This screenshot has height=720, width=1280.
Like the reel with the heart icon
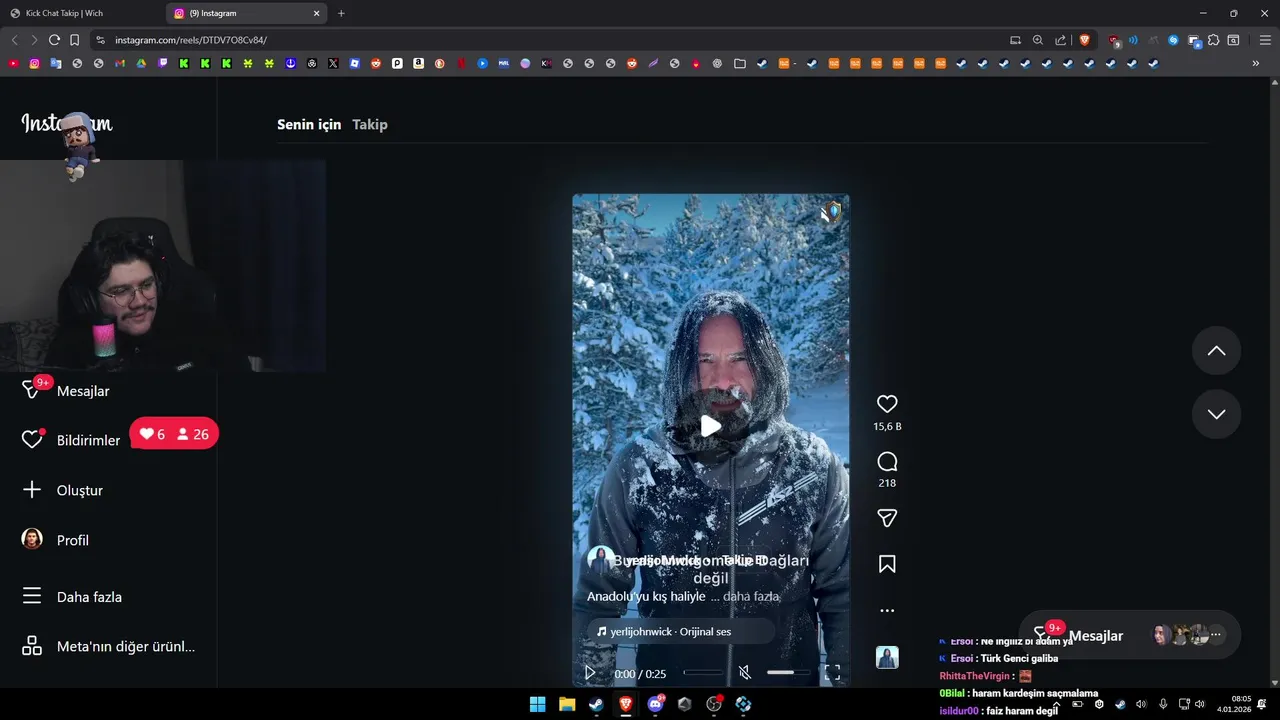click(887, 404)
